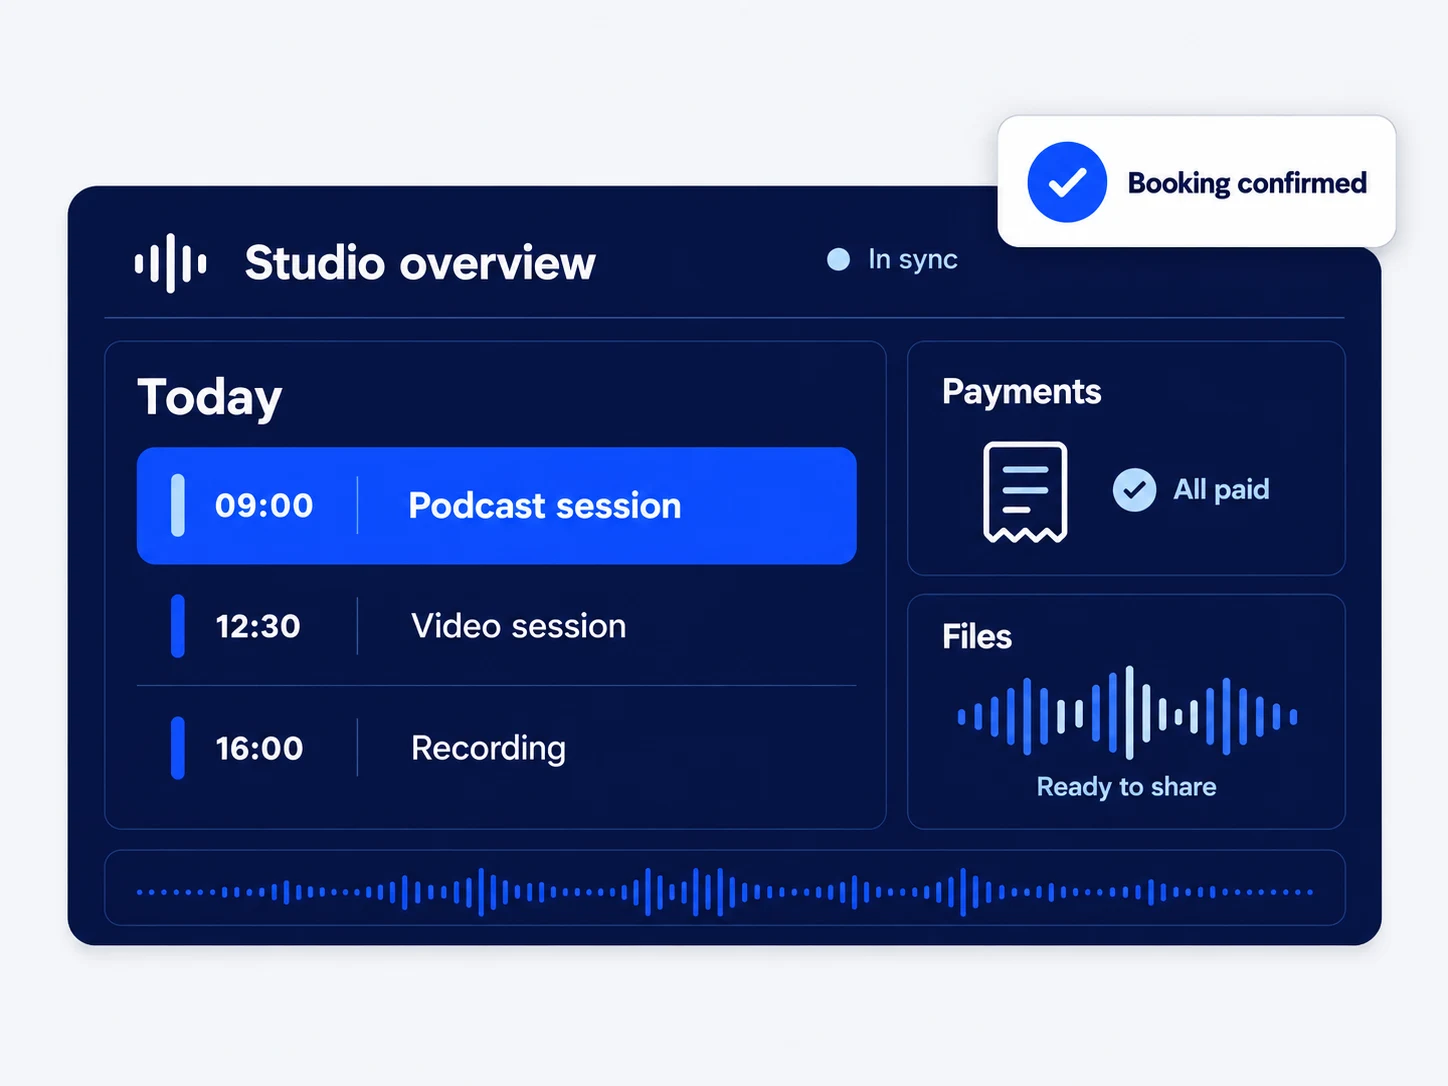This screenshot has width=1448, height=1086.
Task: Select the 09:00 Podcast session row
Action: [x=497, y=506]
